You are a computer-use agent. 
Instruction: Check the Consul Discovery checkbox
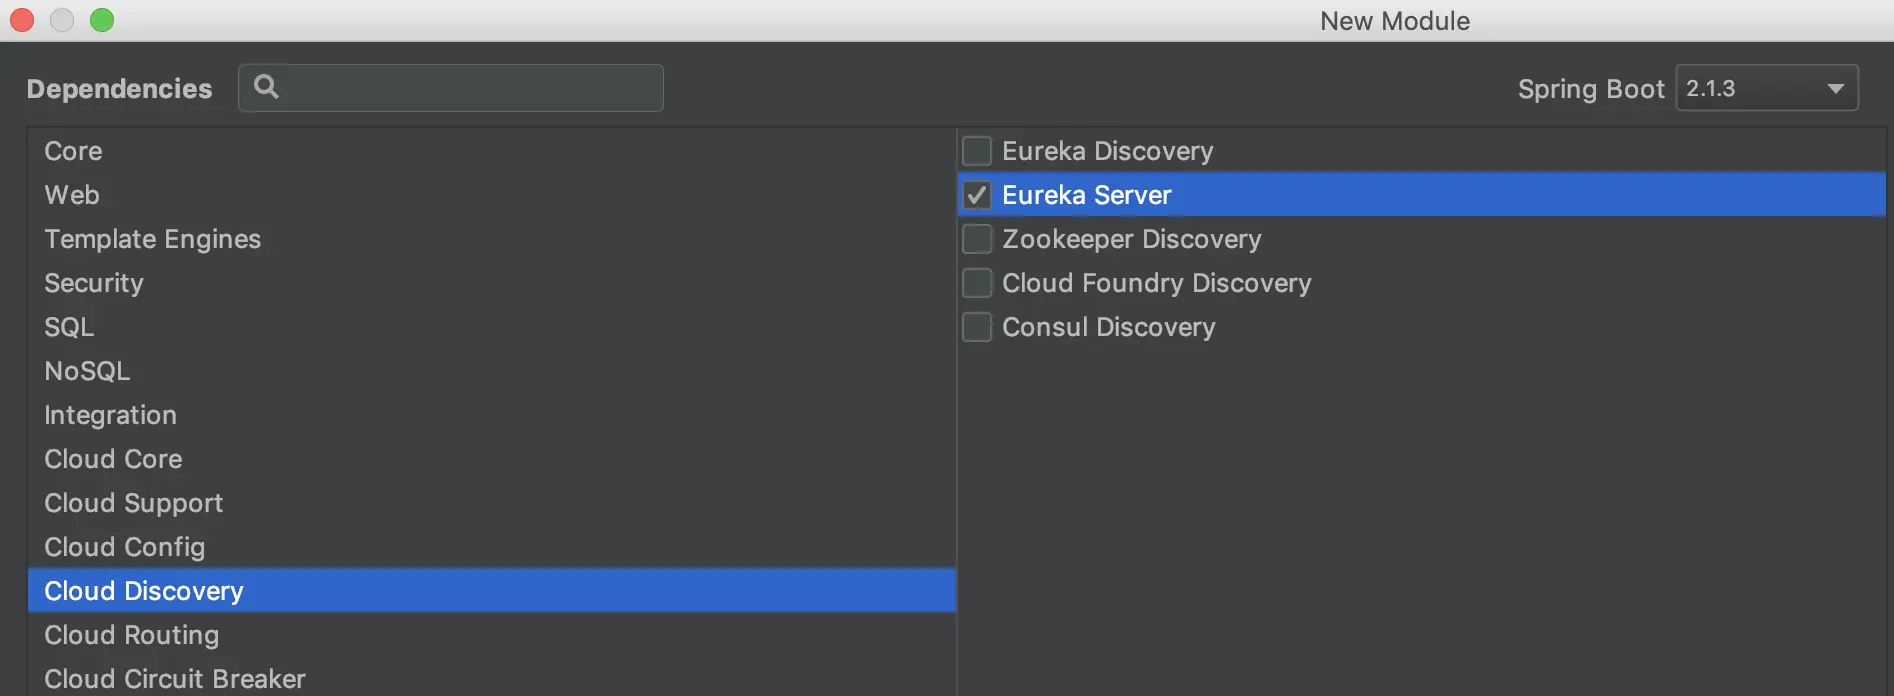(977, 327)
